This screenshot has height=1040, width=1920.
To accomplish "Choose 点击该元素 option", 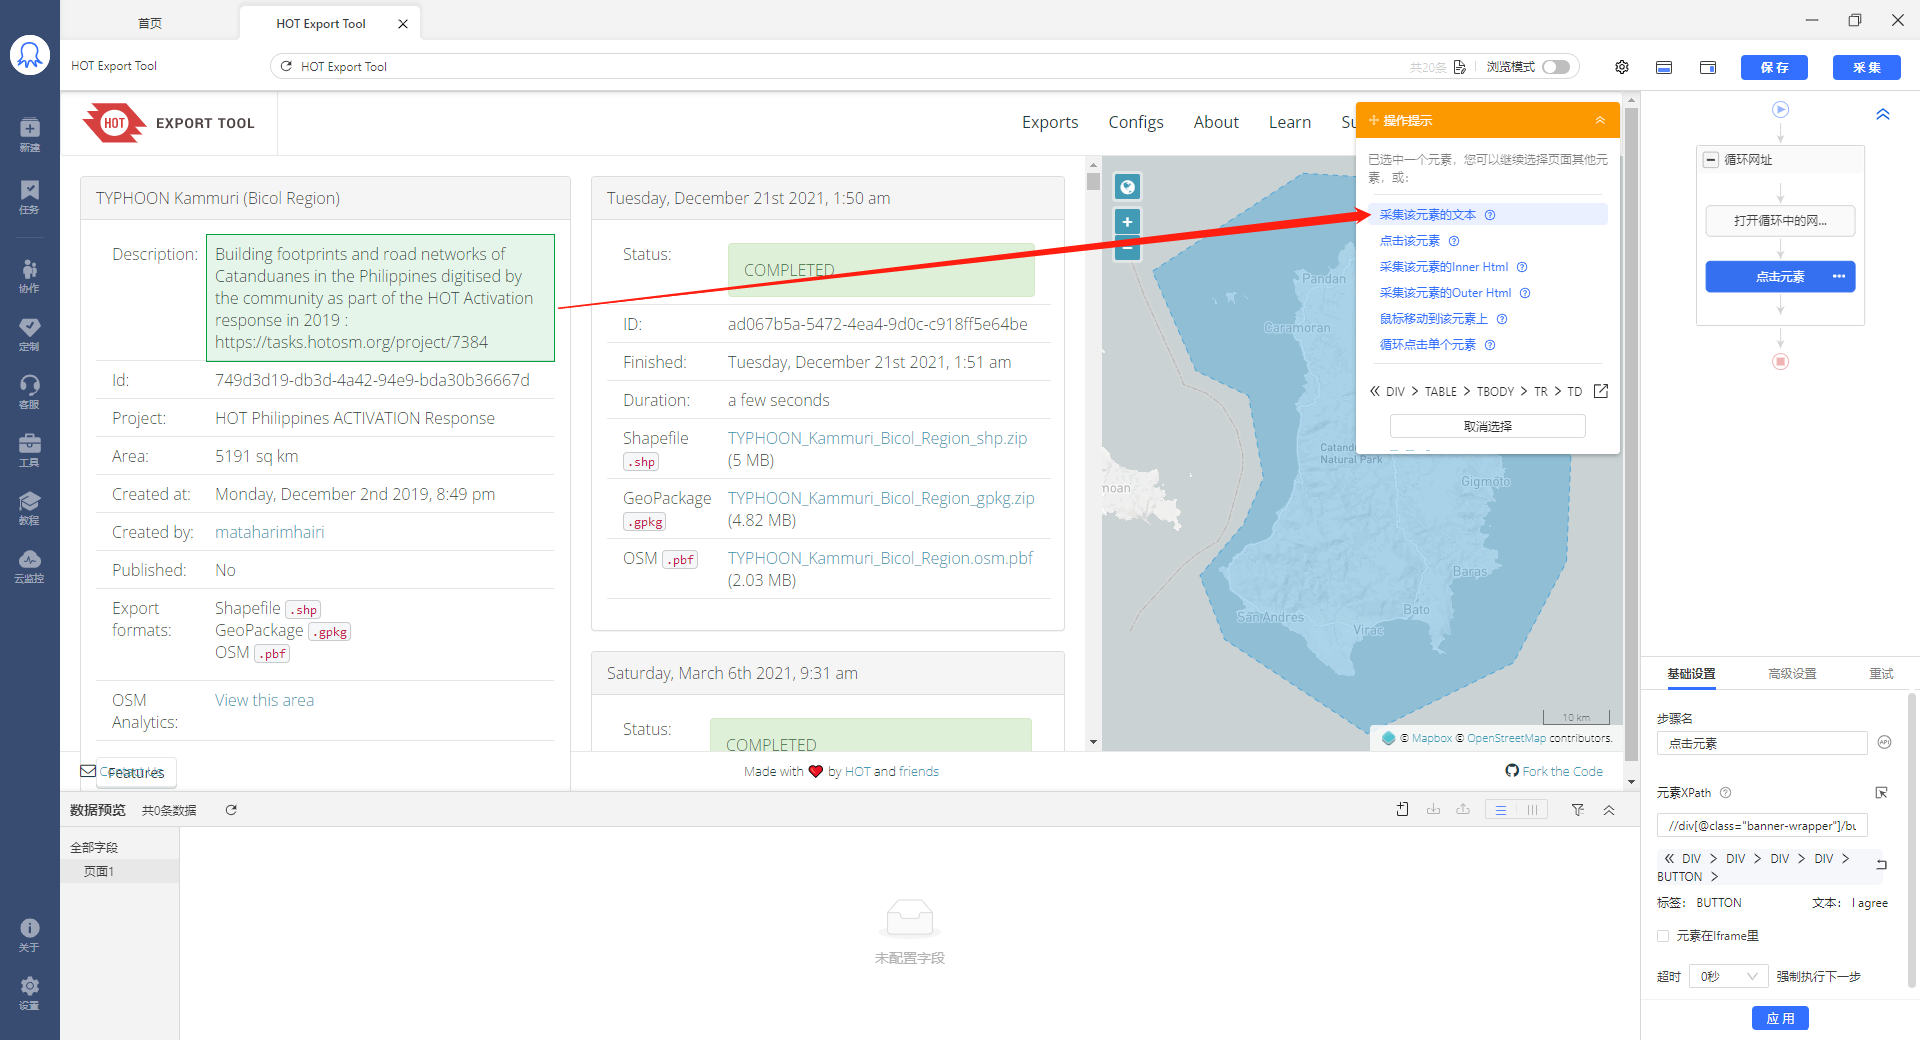I will [x=1409, y=241].
